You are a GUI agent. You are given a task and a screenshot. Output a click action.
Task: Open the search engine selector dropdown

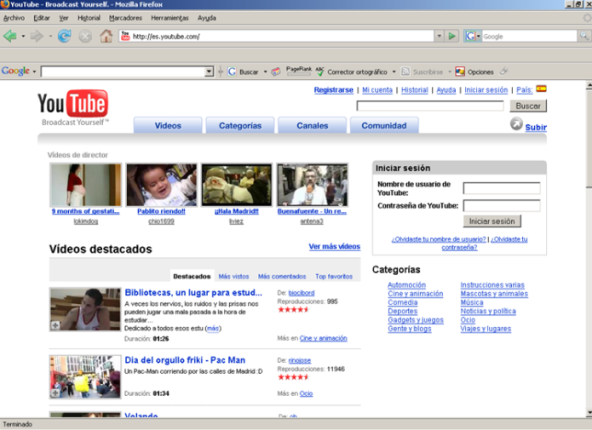(478, 37)
